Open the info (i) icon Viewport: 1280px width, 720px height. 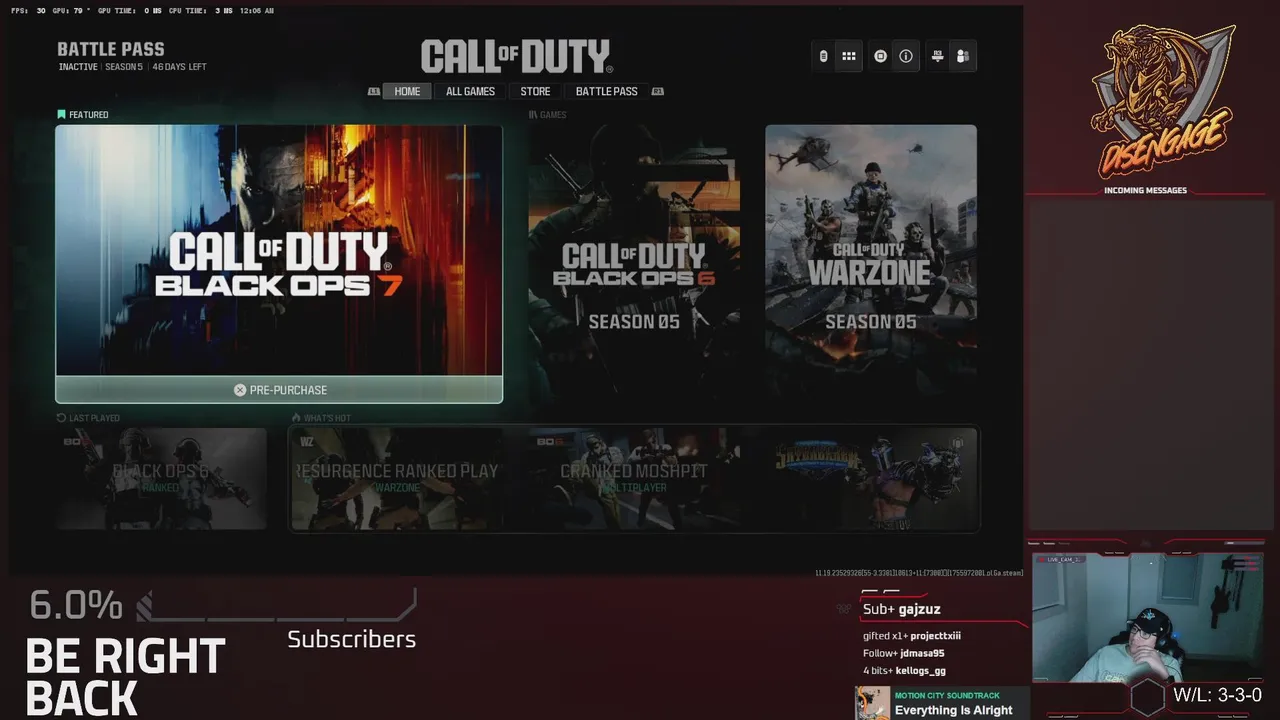point(906,56)
